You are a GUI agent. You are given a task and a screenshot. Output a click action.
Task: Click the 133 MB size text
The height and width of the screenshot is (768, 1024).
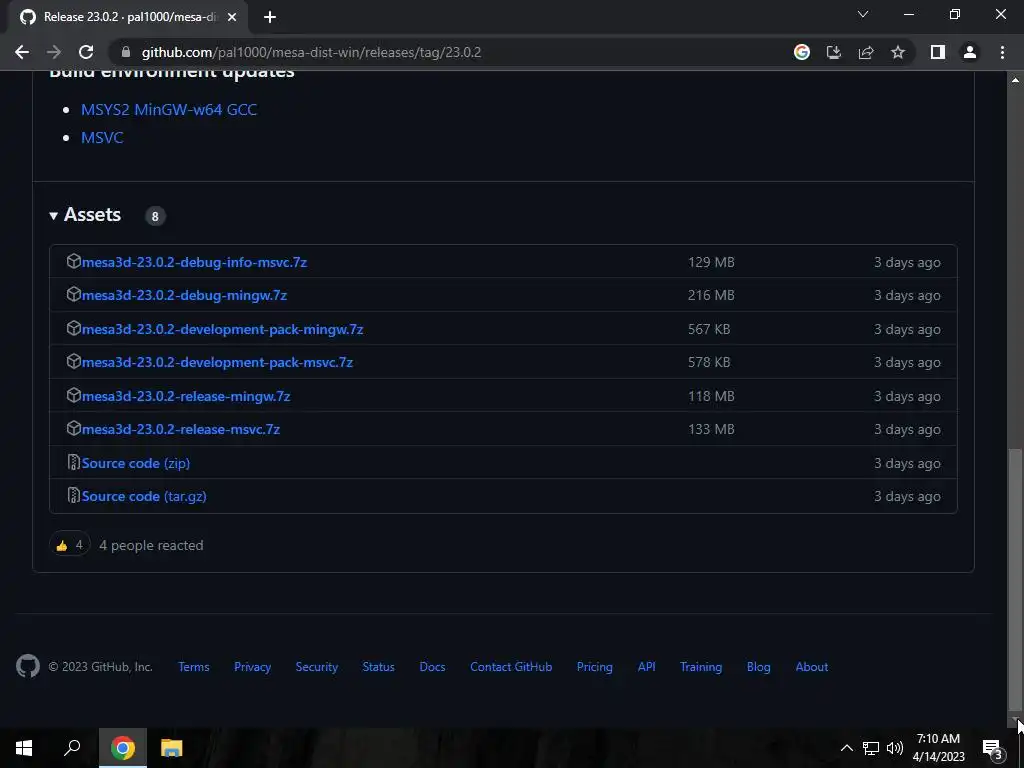[x=711, y=430]
